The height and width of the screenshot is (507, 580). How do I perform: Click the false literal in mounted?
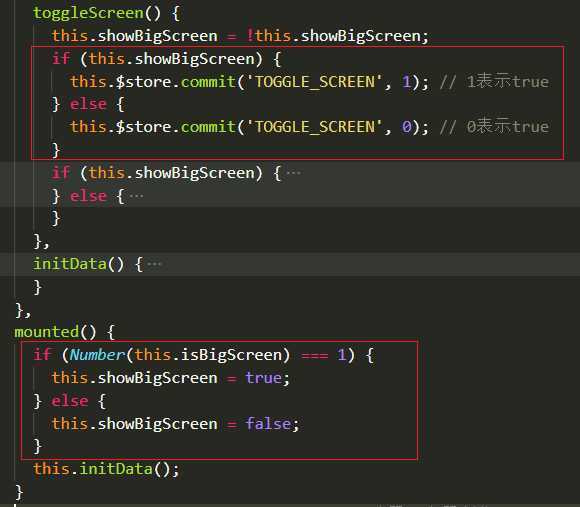[268, 423]
